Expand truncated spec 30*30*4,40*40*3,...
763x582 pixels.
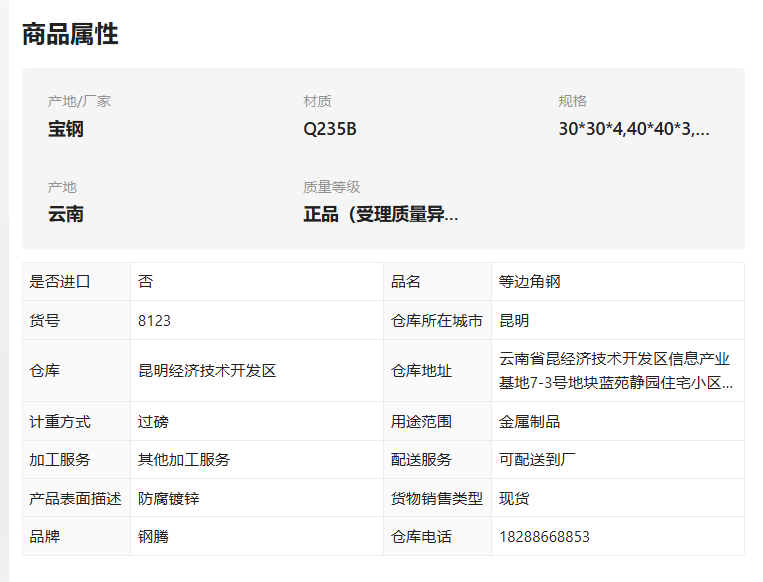[x=634, y=129]
